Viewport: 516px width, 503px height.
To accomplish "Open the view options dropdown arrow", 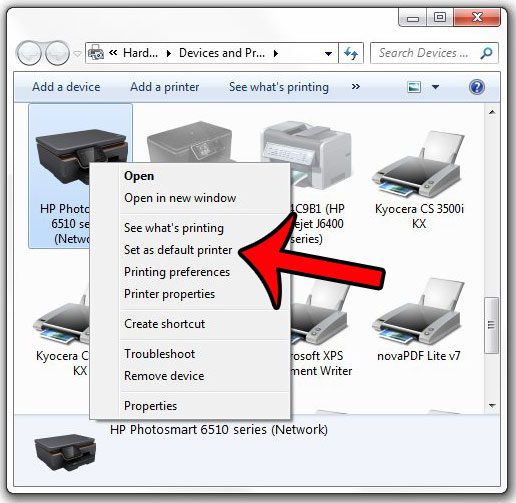I will tap(435, 87).
